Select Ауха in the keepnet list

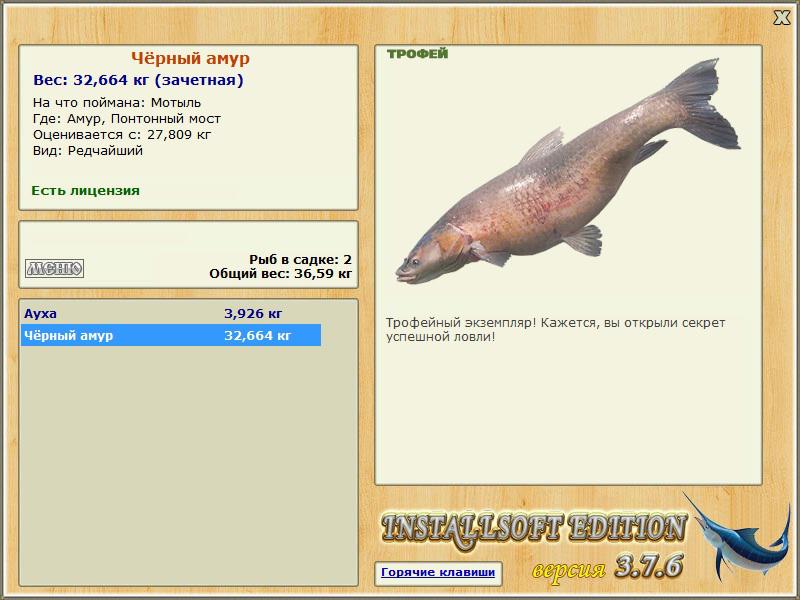[x=171, y=313]
